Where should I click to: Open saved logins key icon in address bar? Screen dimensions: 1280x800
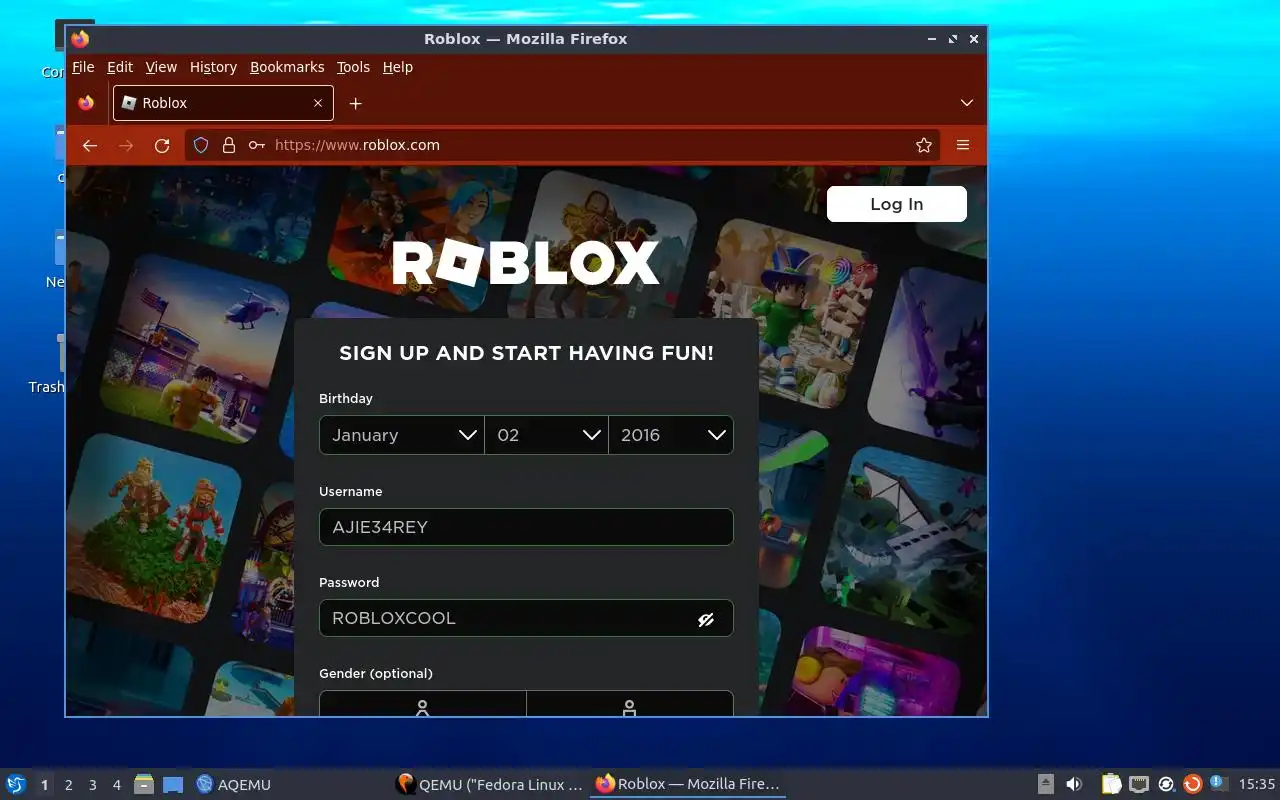(x=257, y=145)
